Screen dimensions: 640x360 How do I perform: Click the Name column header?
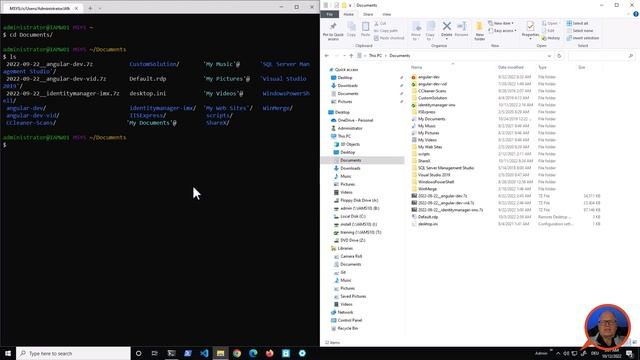(416, 67)
